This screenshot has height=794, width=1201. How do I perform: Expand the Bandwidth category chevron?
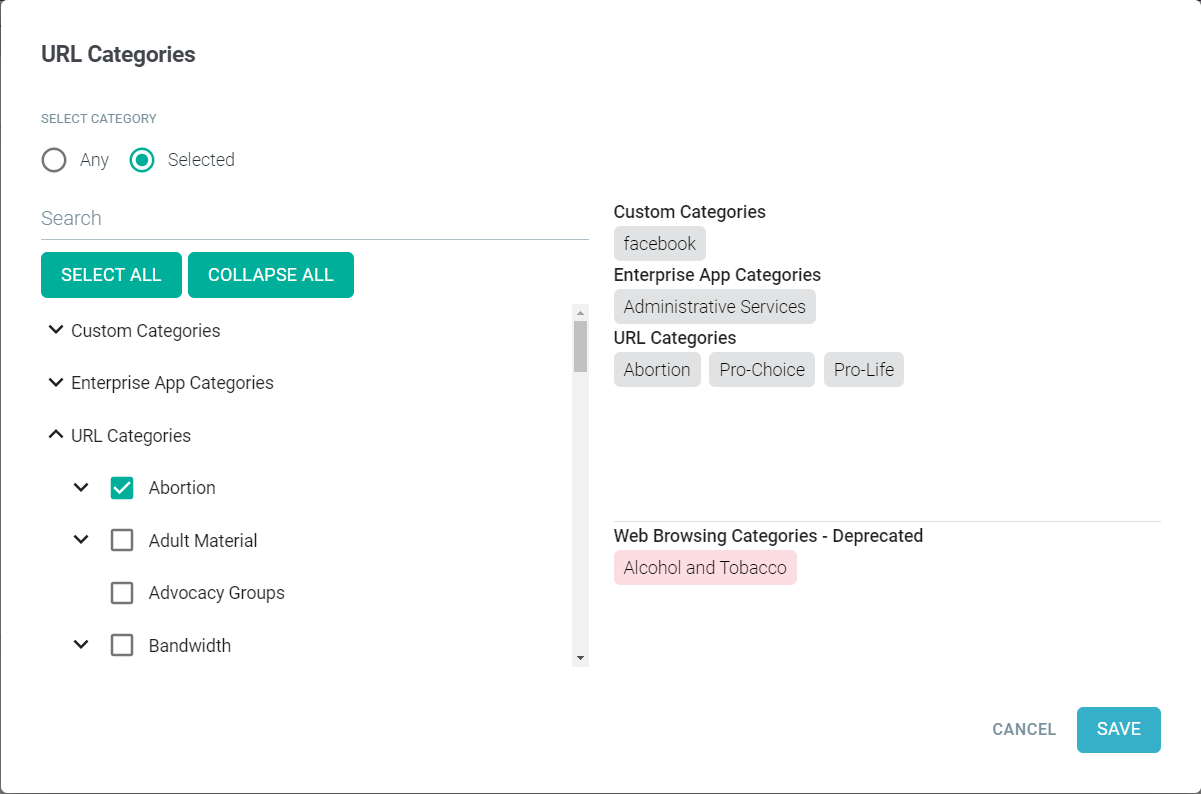coord(81,645)
